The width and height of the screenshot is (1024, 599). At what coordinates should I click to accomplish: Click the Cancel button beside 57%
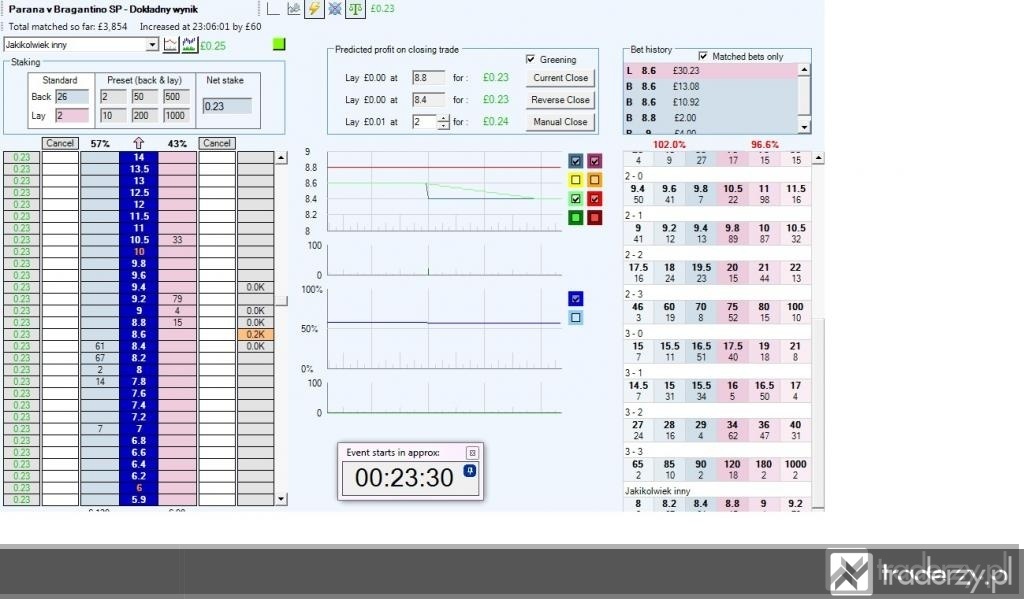tap(60, 143)
